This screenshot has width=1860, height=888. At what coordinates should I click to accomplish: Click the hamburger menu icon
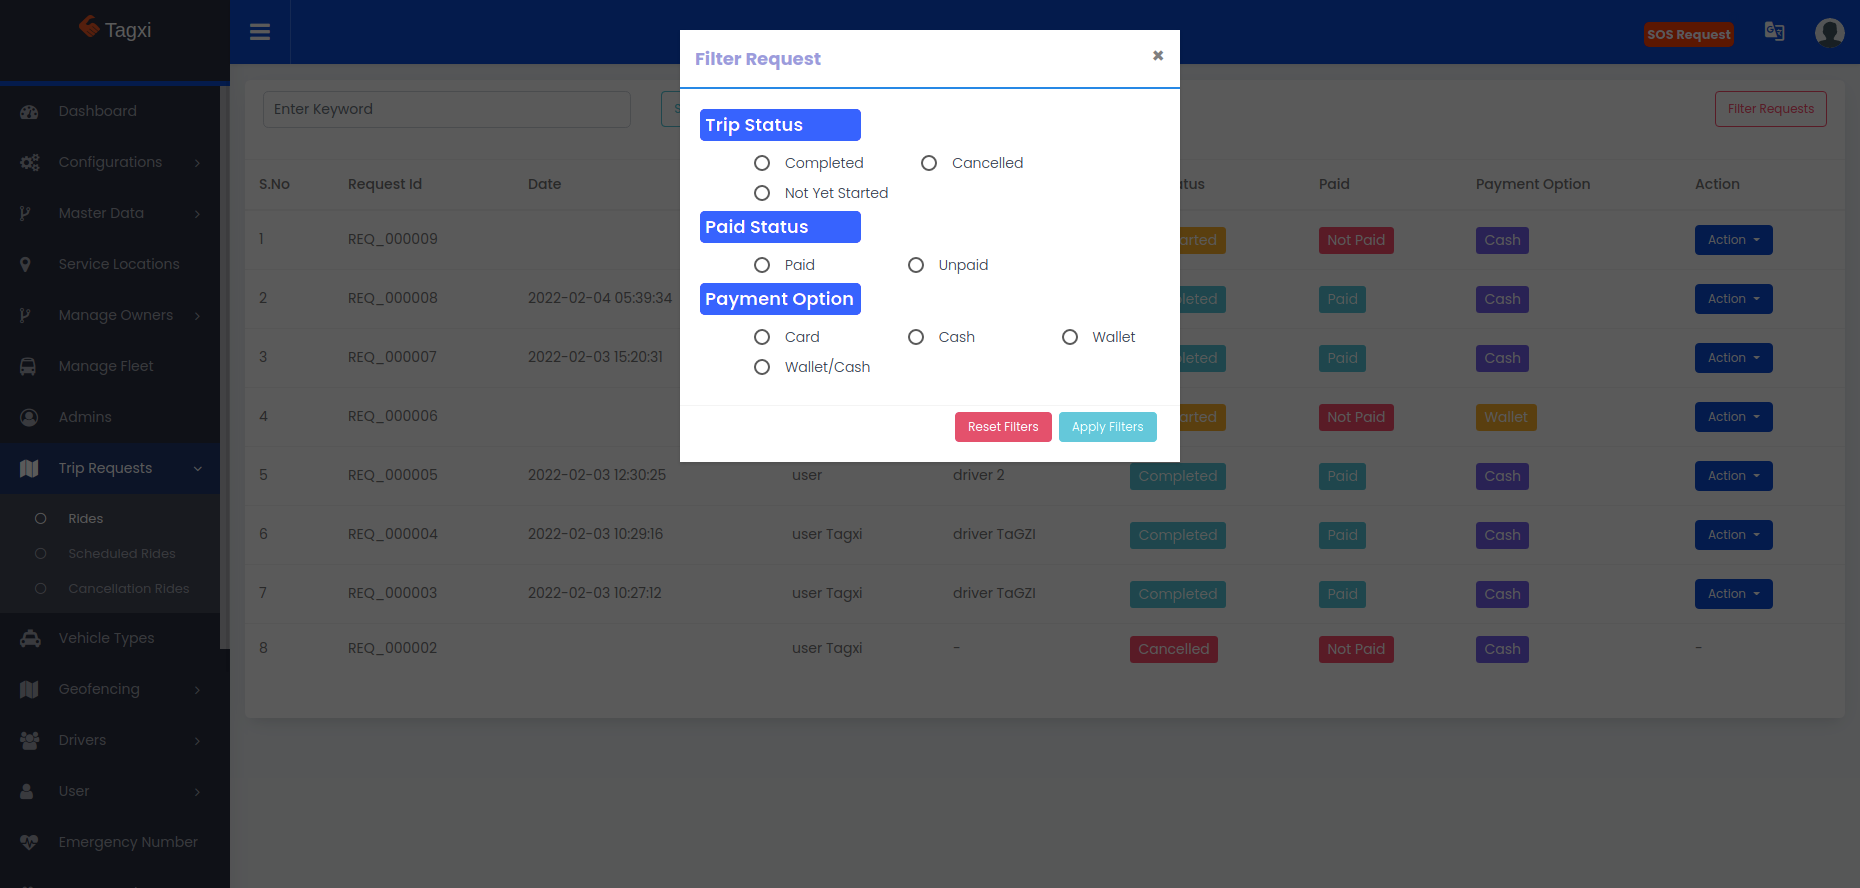pyautogui.click(x=260, y=32)
